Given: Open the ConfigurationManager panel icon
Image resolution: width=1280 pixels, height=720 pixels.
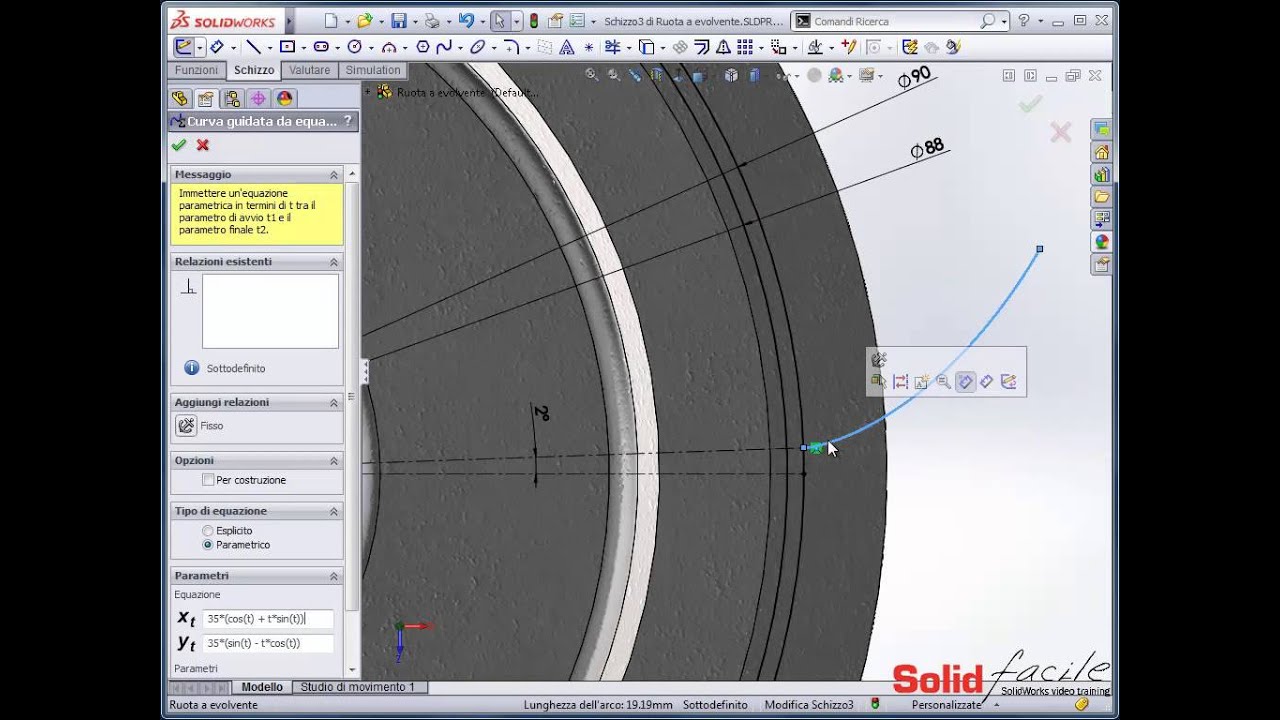Looking at the screenshot, I should pyautogui.click(x=232, y=98).
